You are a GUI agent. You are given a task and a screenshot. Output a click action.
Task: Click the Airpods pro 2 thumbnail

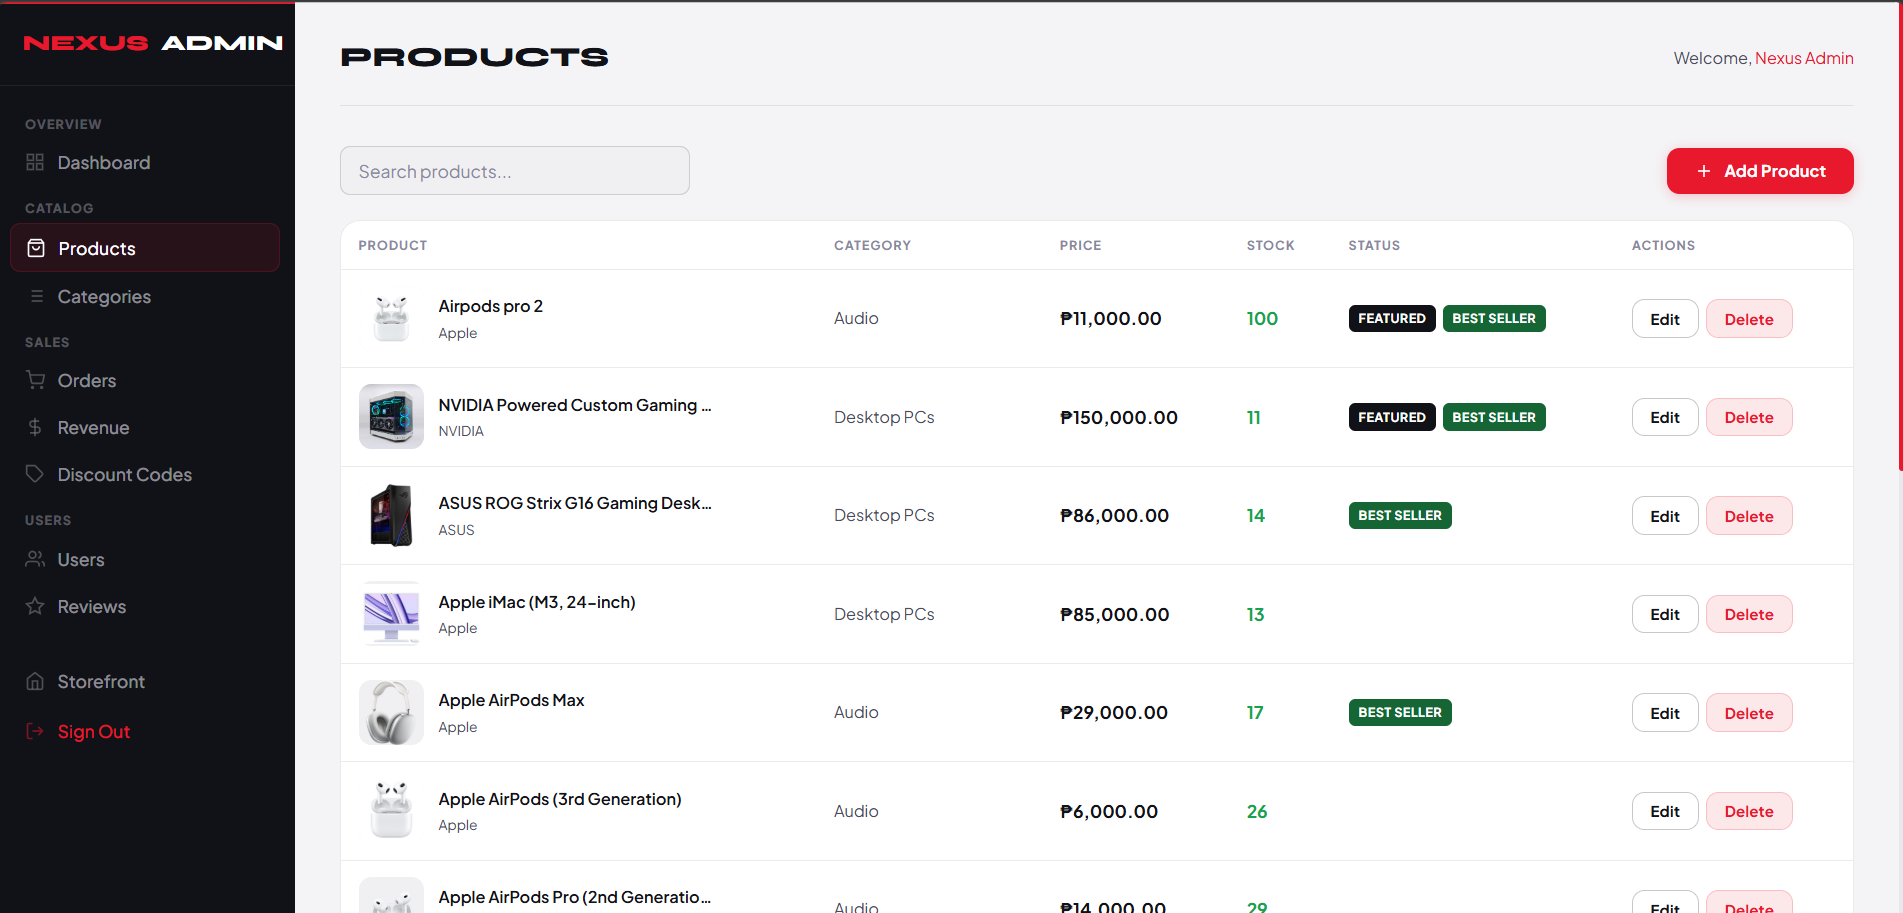click(x=391, y=318)
